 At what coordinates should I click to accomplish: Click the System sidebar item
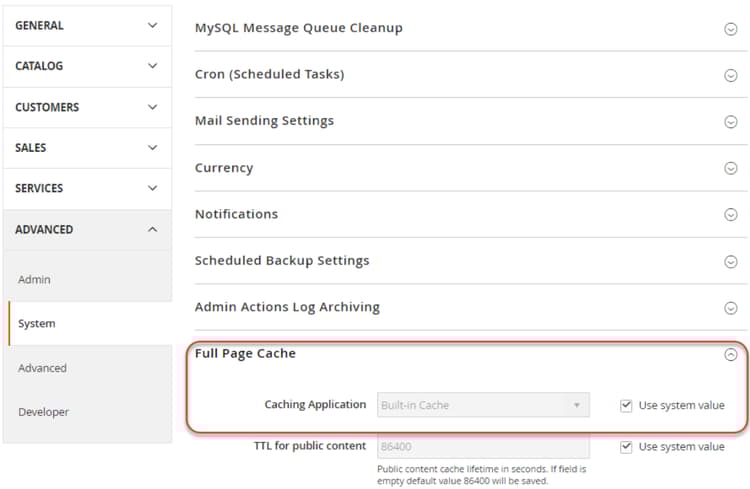[x=37, y=323]
